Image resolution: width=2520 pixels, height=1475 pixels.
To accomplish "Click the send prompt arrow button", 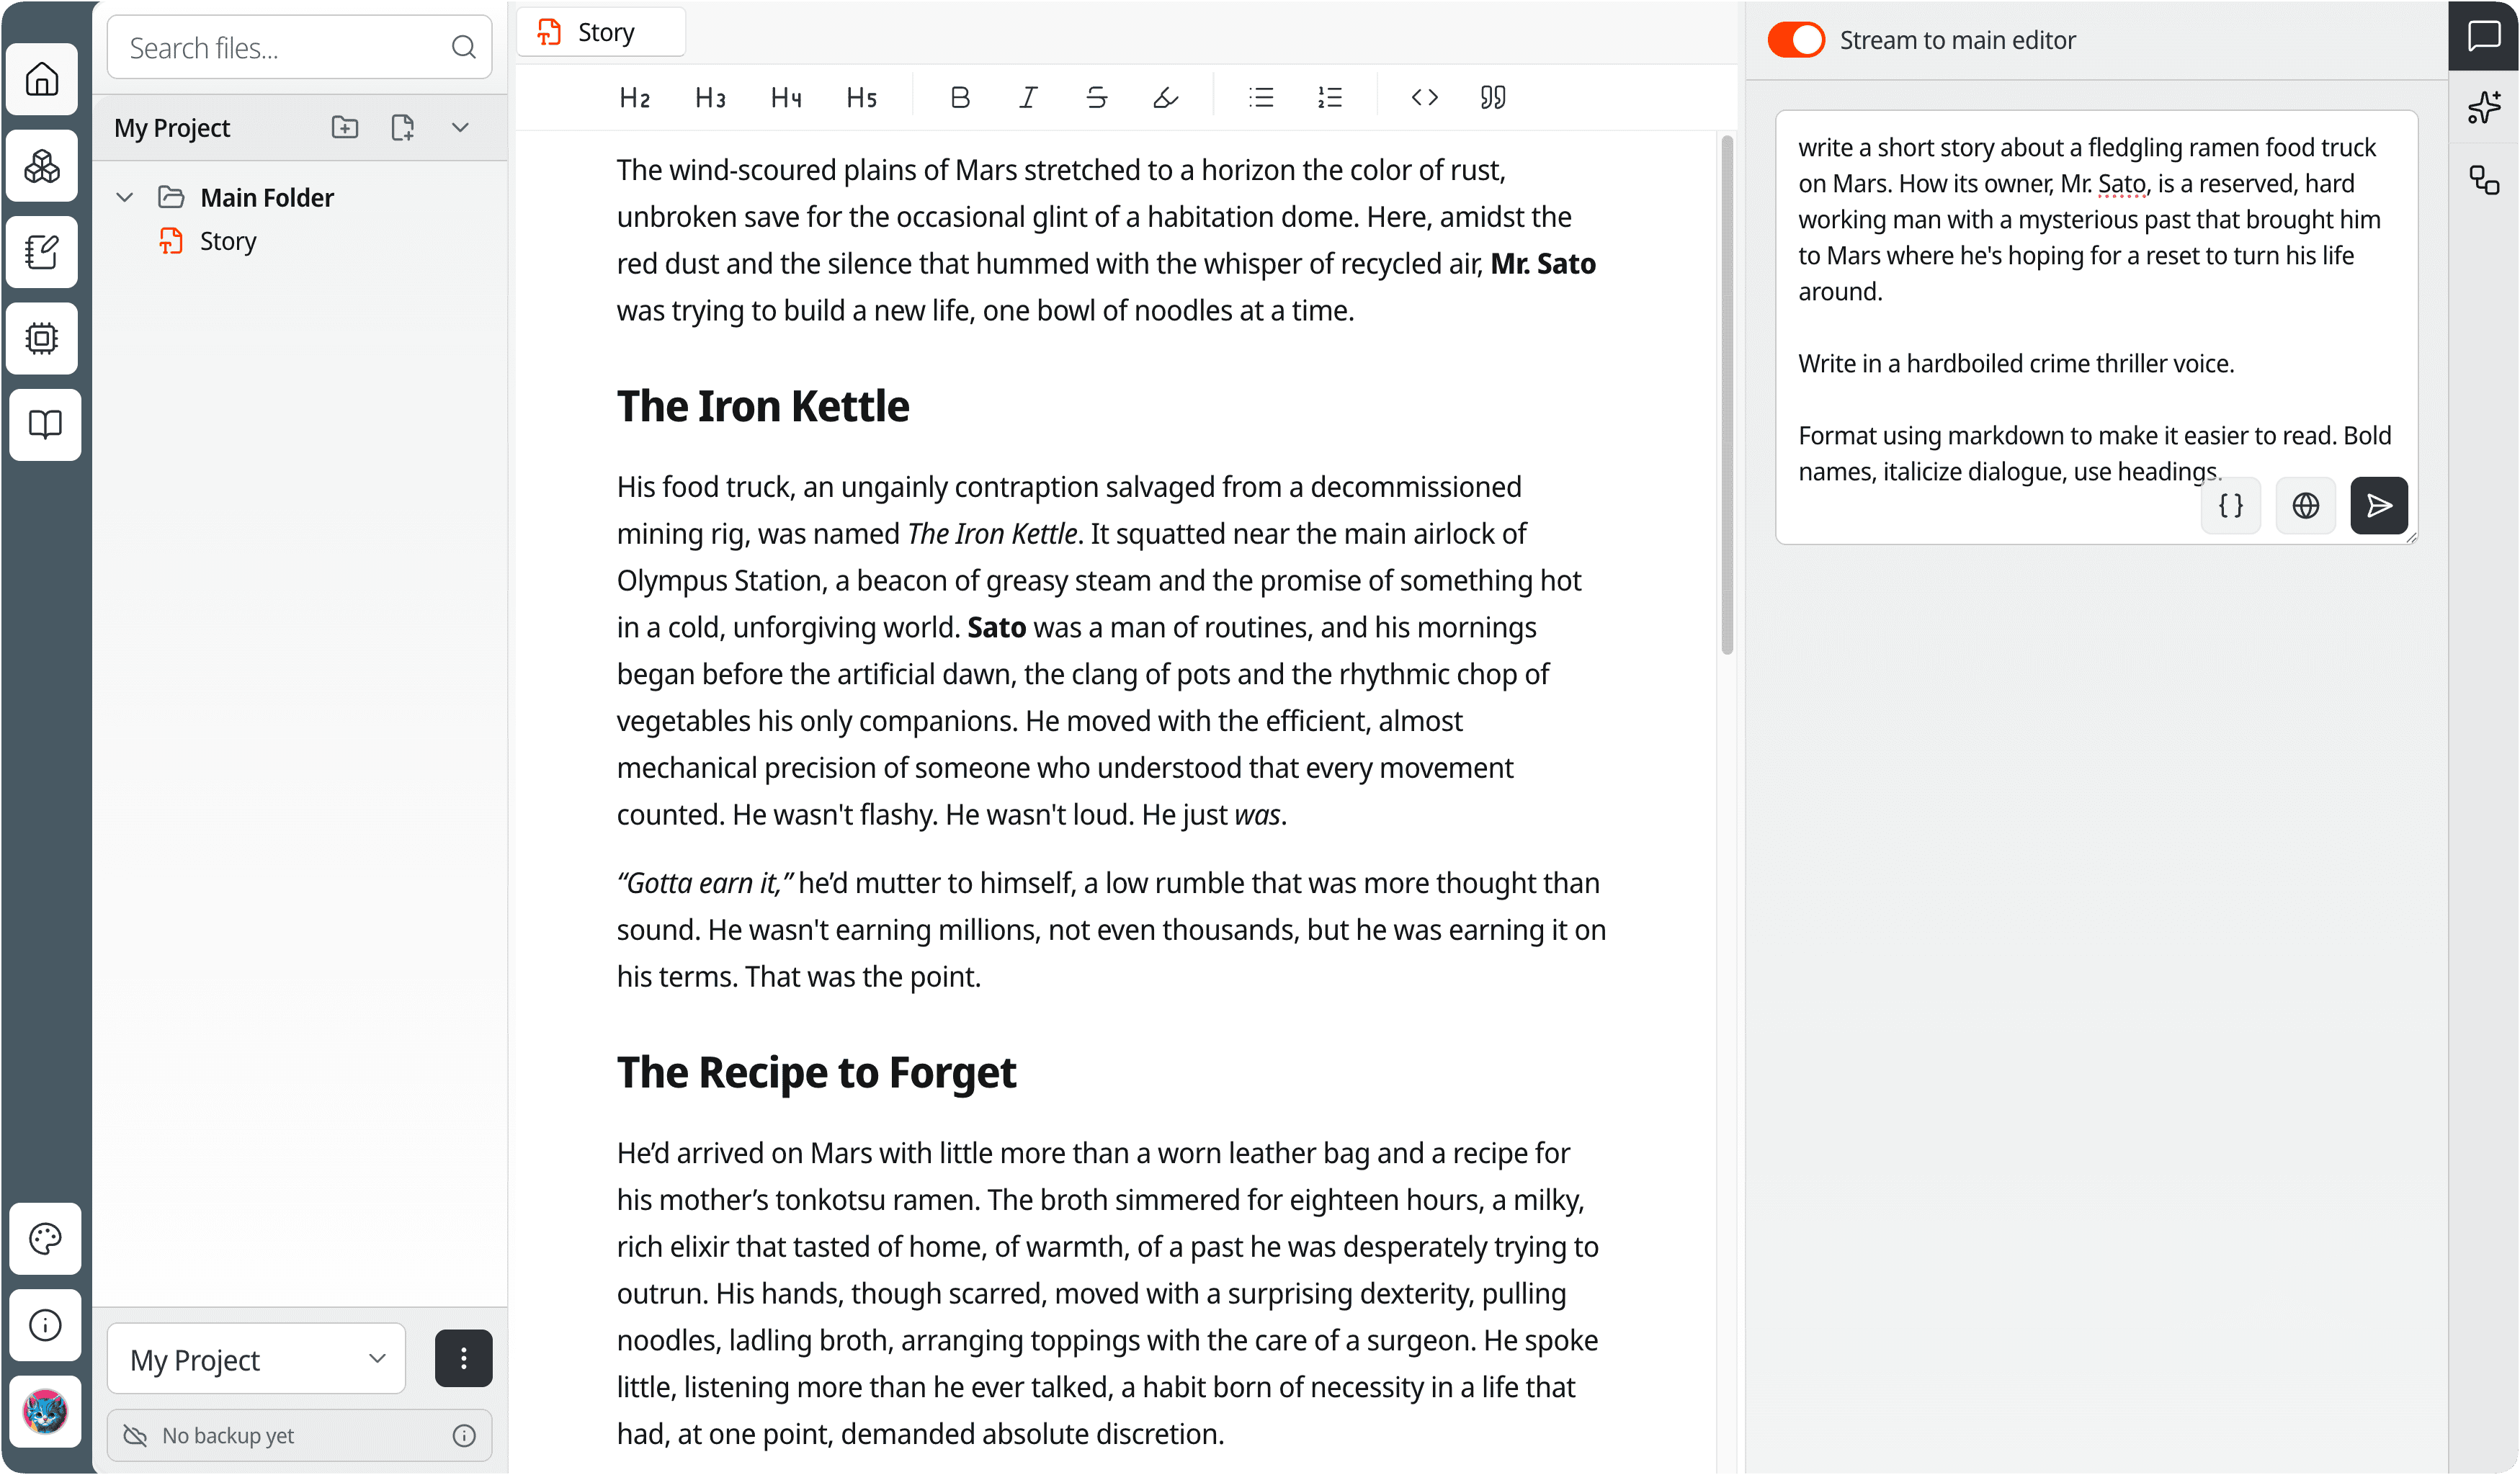I will point(2378,506).
